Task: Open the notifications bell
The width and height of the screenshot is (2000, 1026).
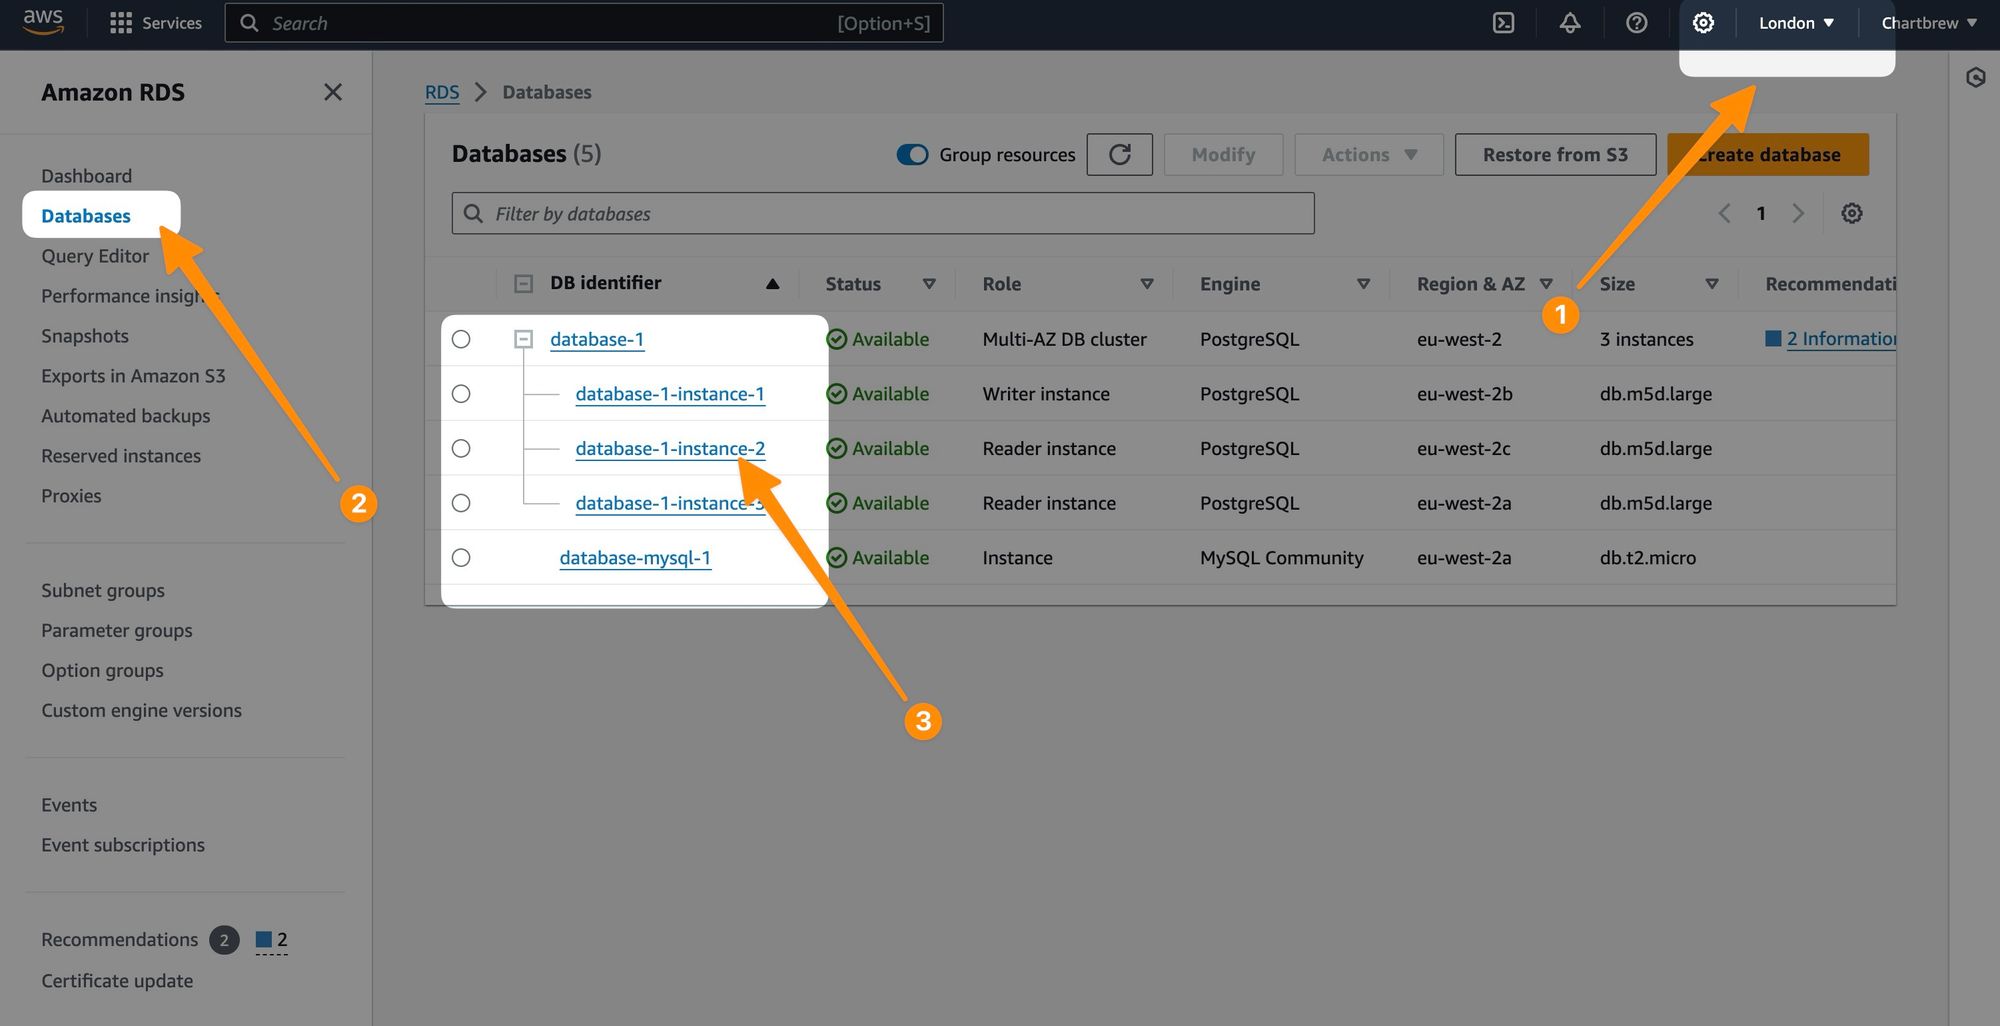Action: pyautogui.click(x=1569, y=22)
